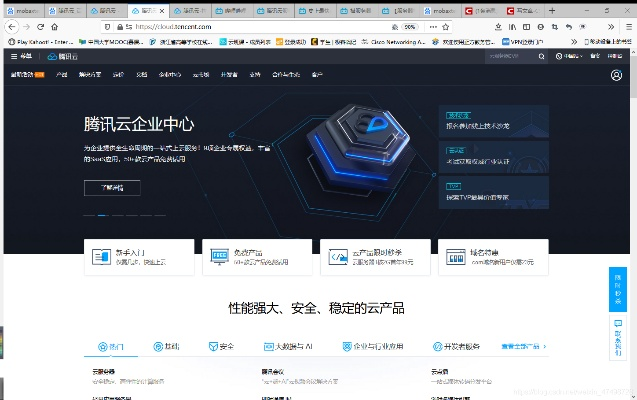The image size is (637, 400).
Task: Switch to the 基础 product tab
Action: pyautogui.click(x=166, y=346)
